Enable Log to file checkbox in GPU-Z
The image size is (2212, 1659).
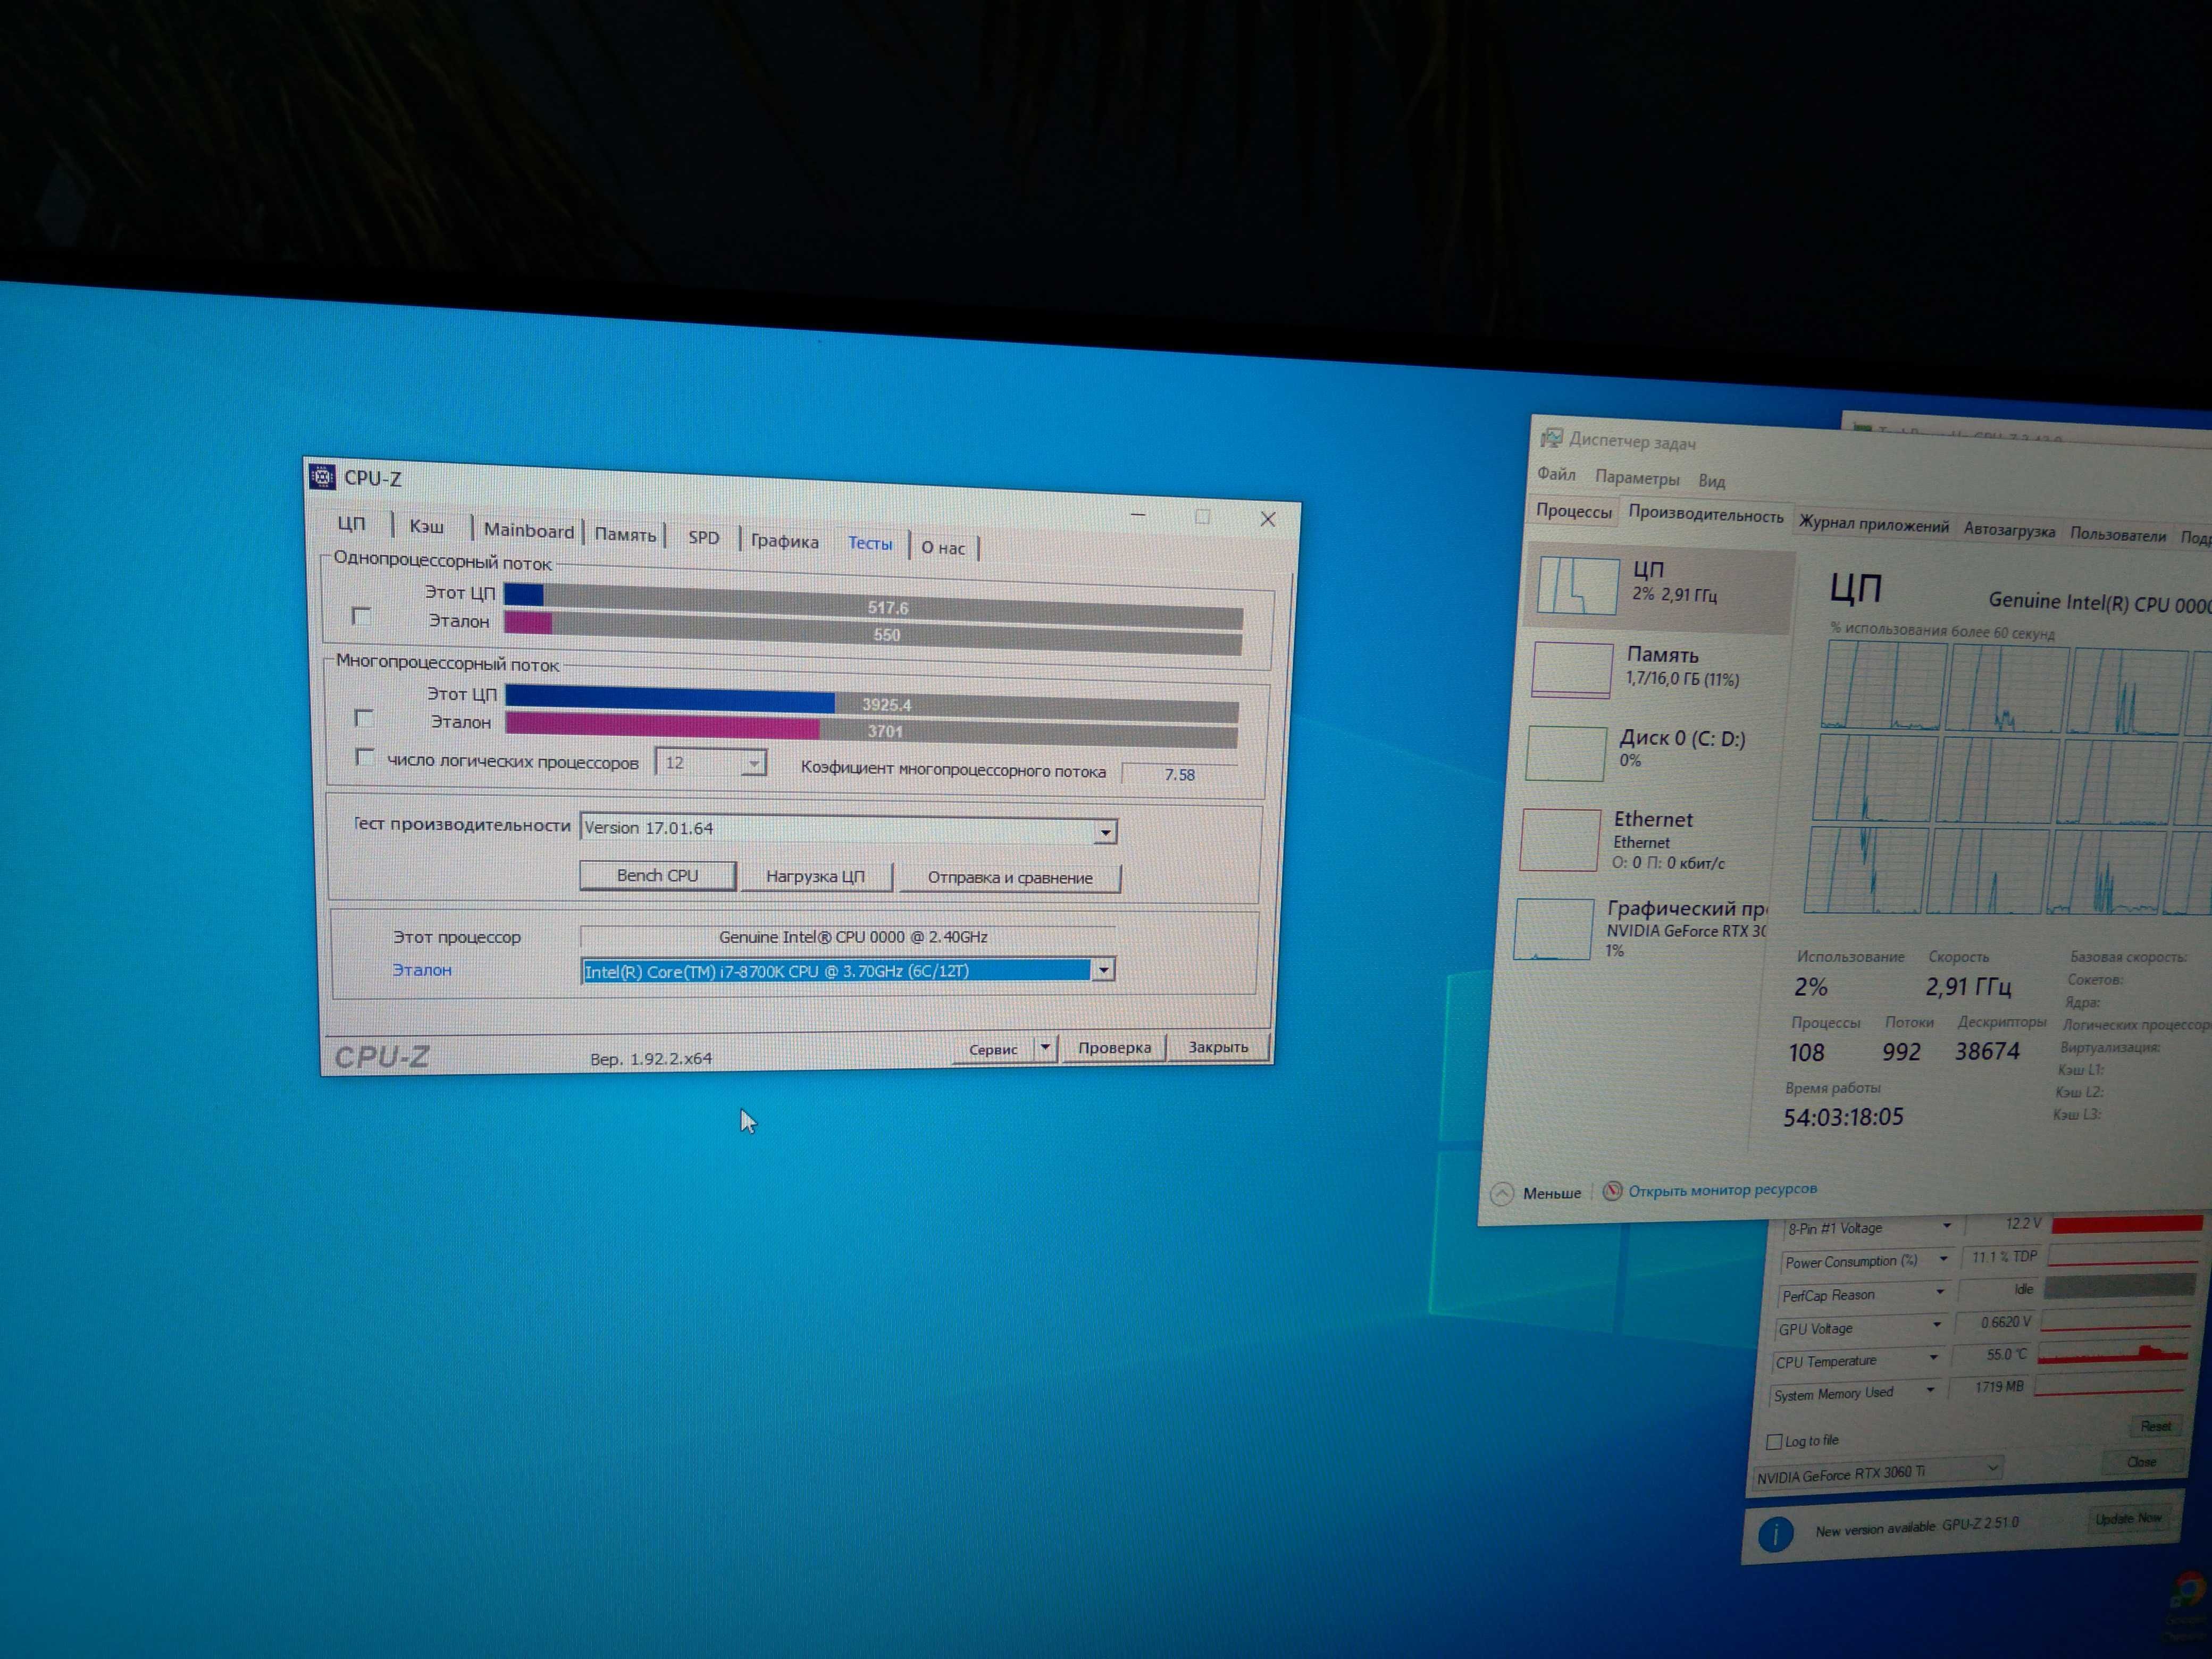[1774, 1441]
